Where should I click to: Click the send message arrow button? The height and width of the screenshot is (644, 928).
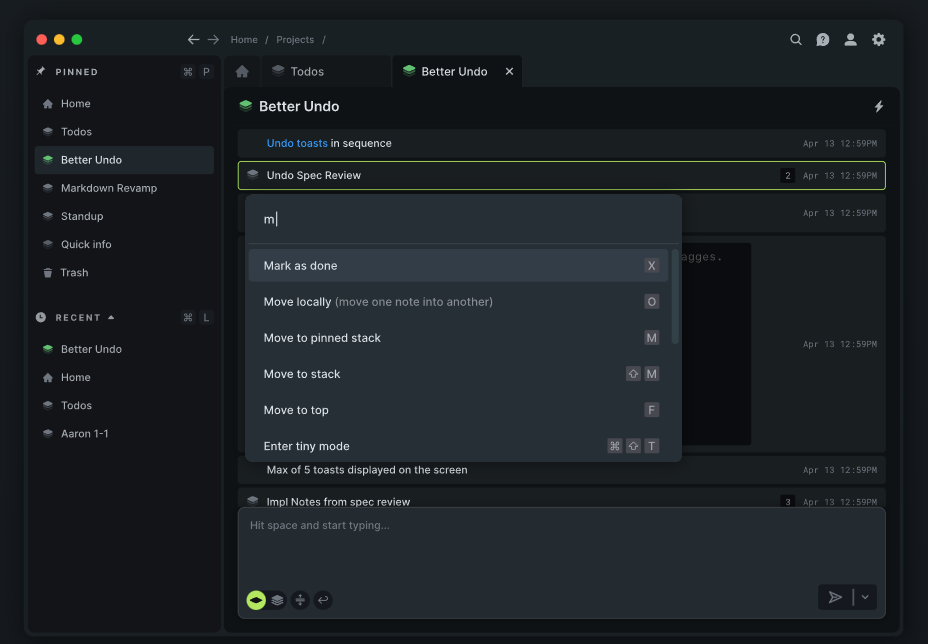tap(835, 597)
